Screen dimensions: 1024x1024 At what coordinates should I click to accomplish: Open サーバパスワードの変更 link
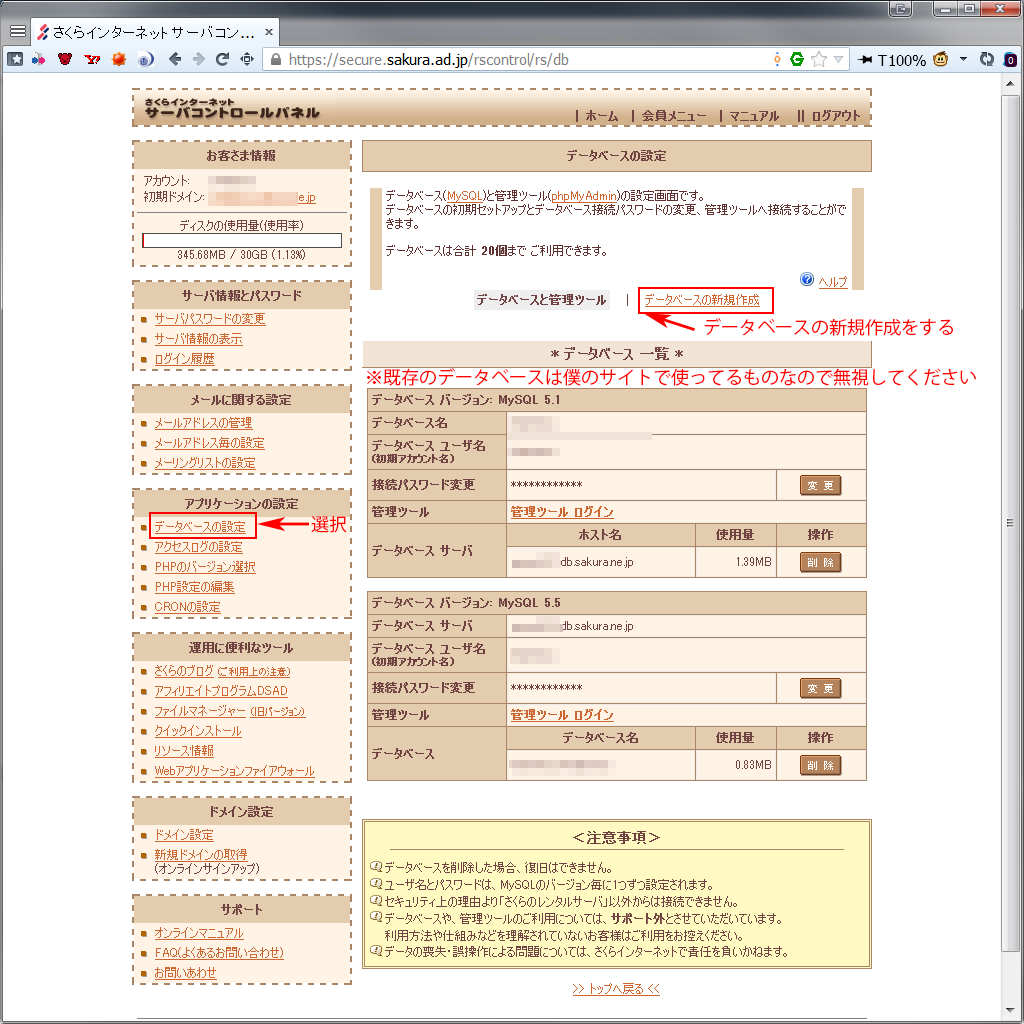[210, 319]
